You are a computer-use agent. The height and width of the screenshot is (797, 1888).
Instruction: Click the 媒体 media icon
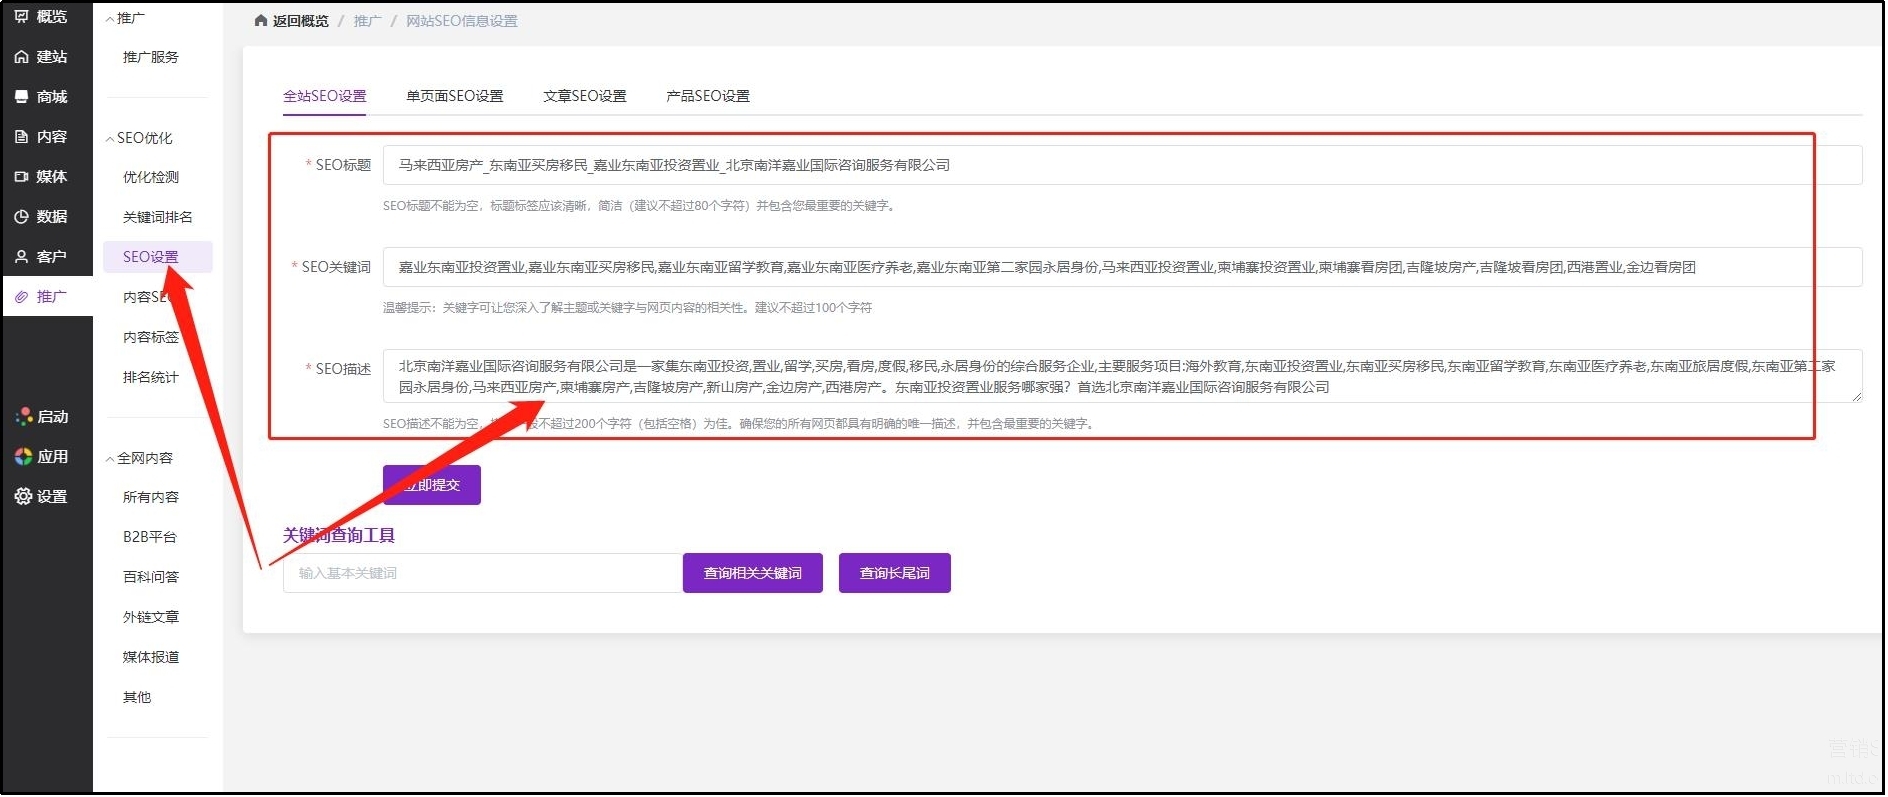22,177
